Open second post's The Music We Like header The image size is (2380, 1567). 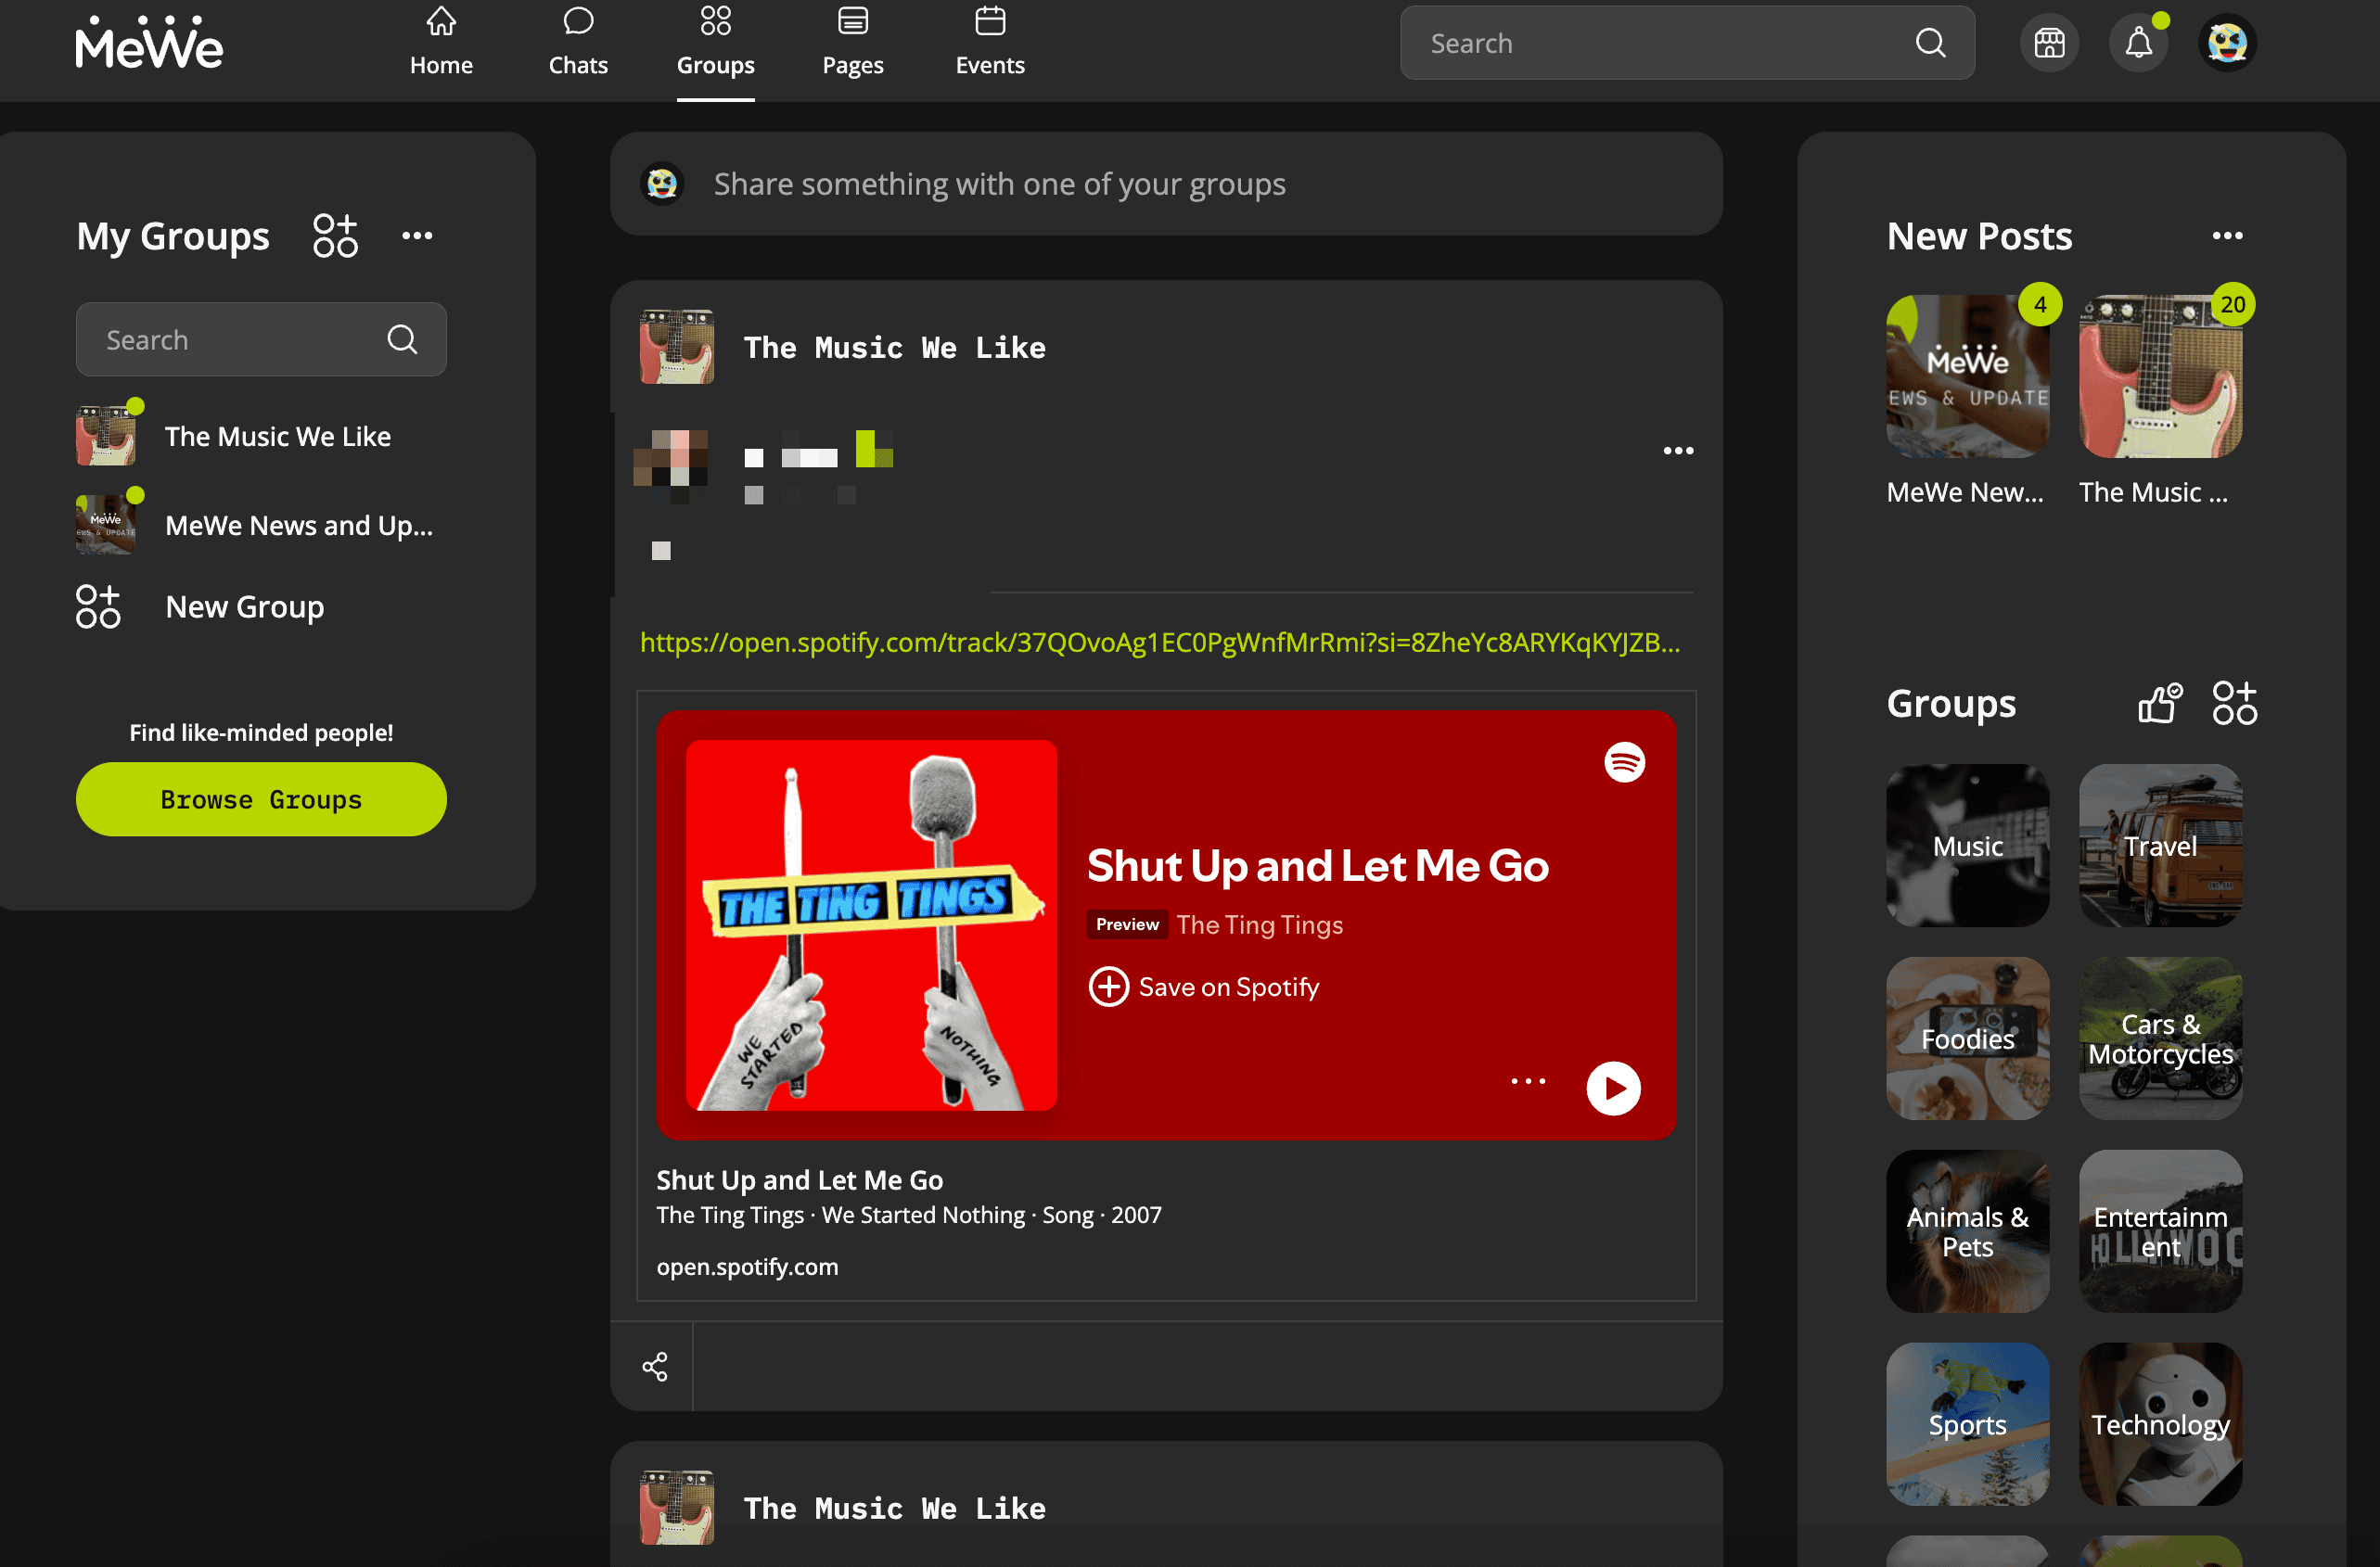tap(894, 1508)
